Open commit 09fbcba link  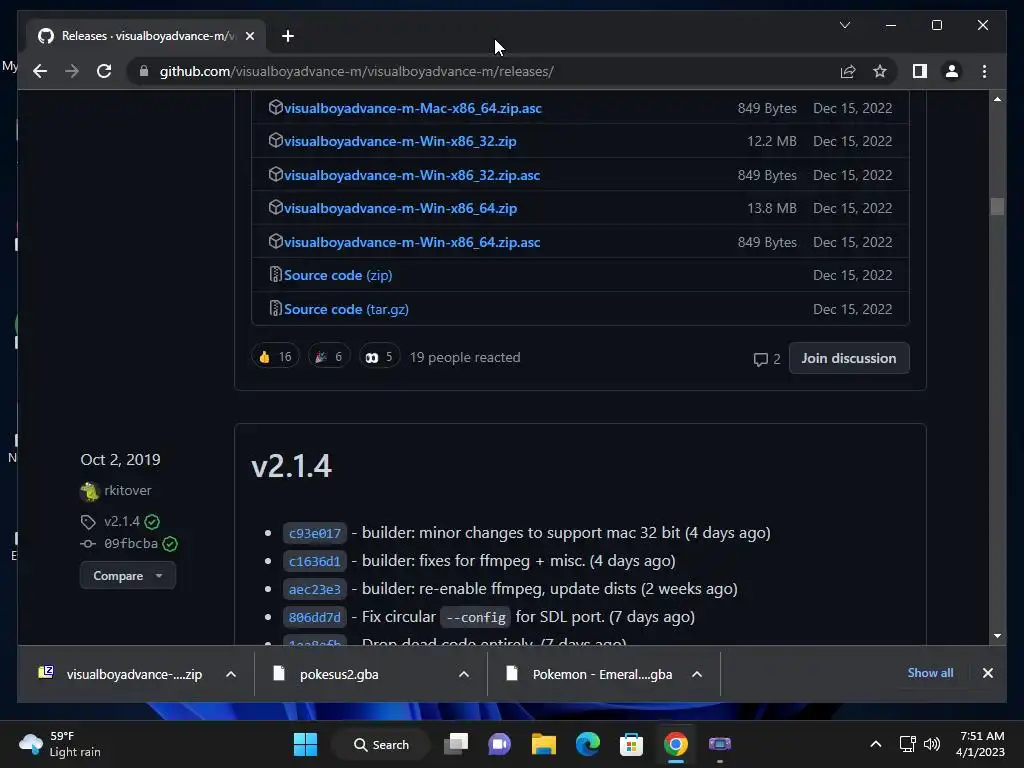coord(131,543)
